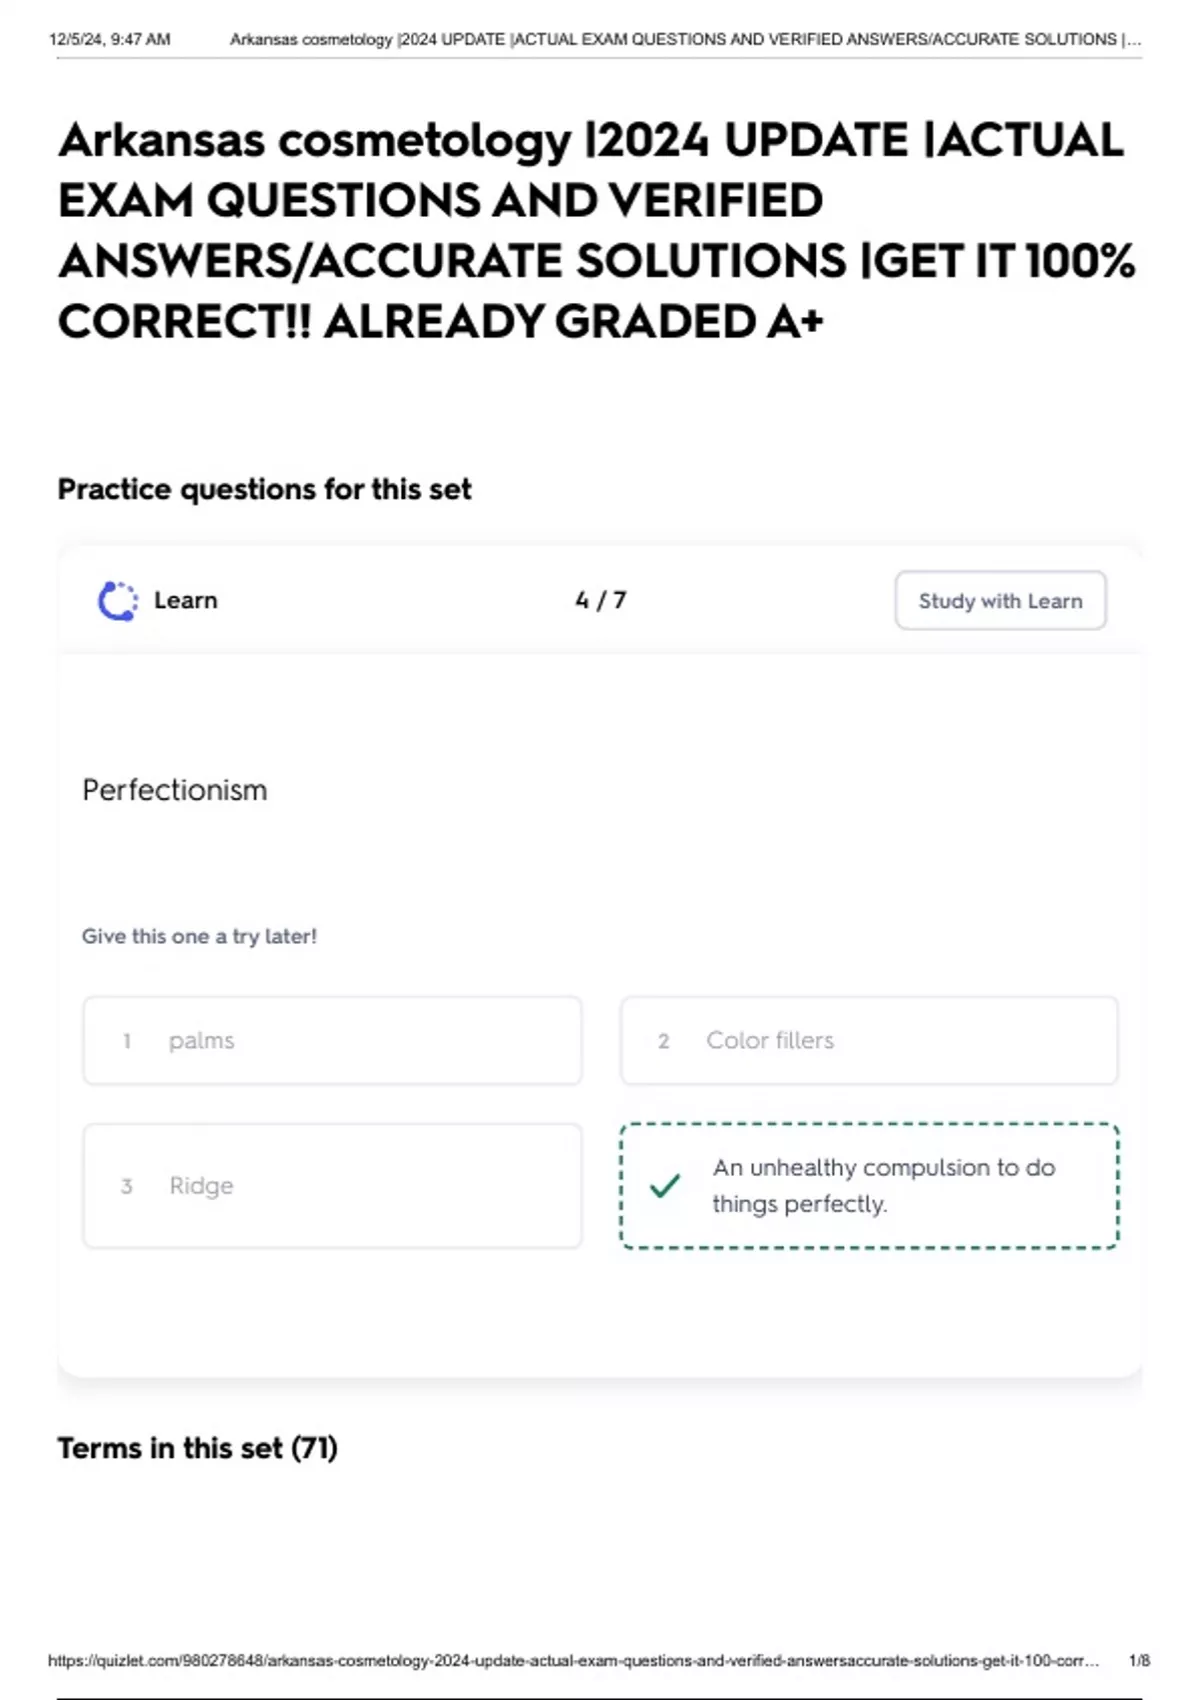Click the green checkmark icon
1200x1700 pixels.
click(665, 1186)
